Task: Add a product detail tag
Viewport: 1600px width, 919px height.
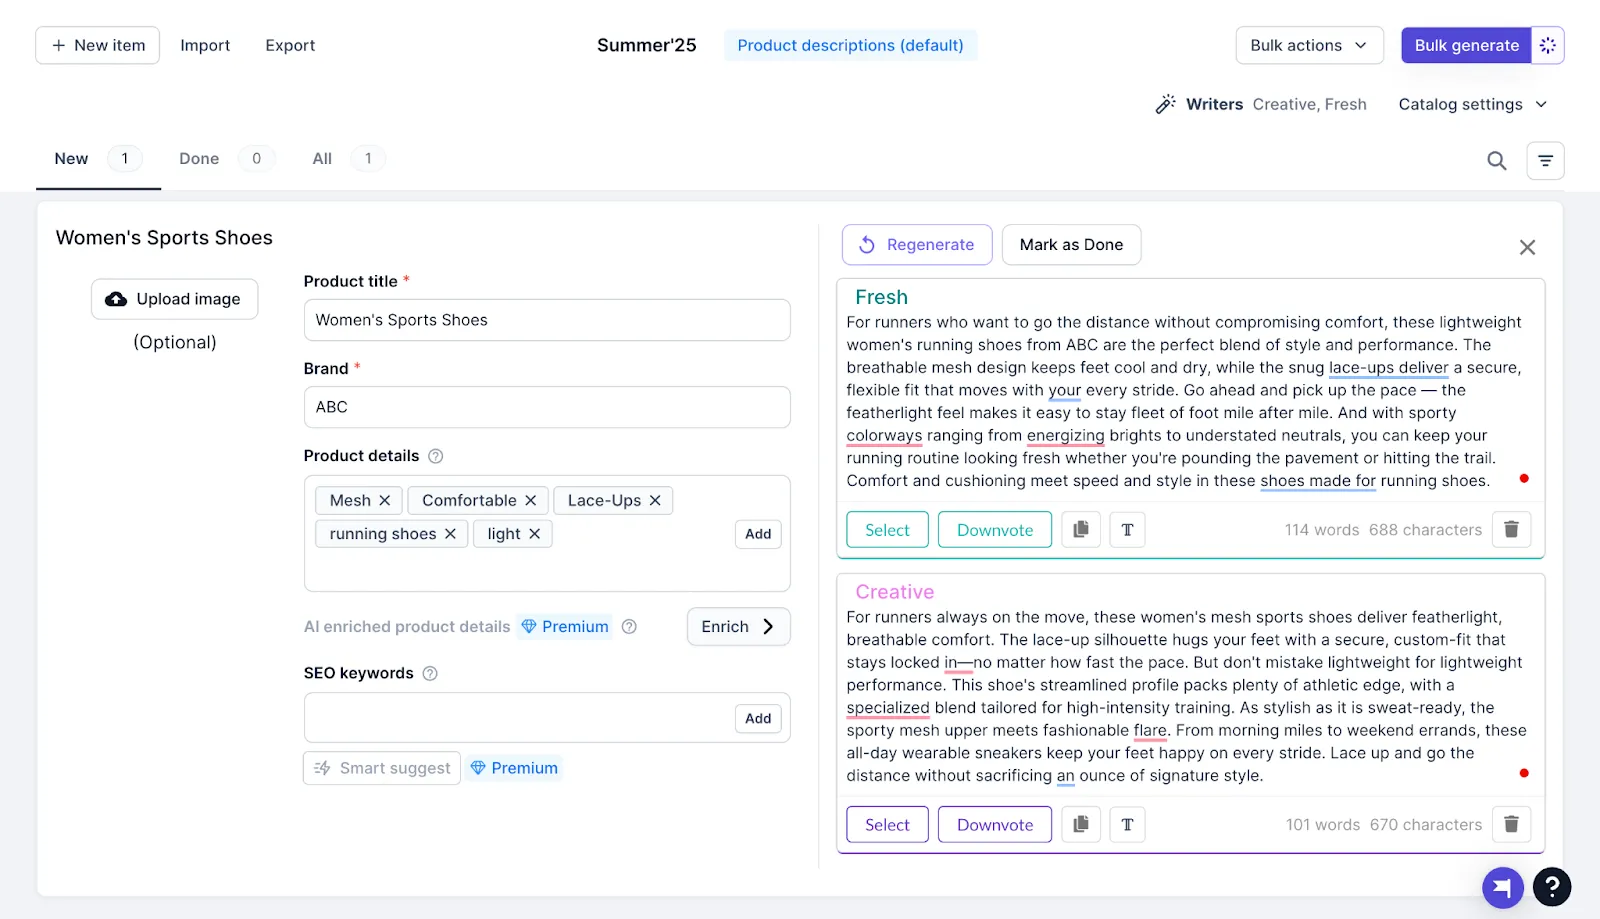Action: 758,534
